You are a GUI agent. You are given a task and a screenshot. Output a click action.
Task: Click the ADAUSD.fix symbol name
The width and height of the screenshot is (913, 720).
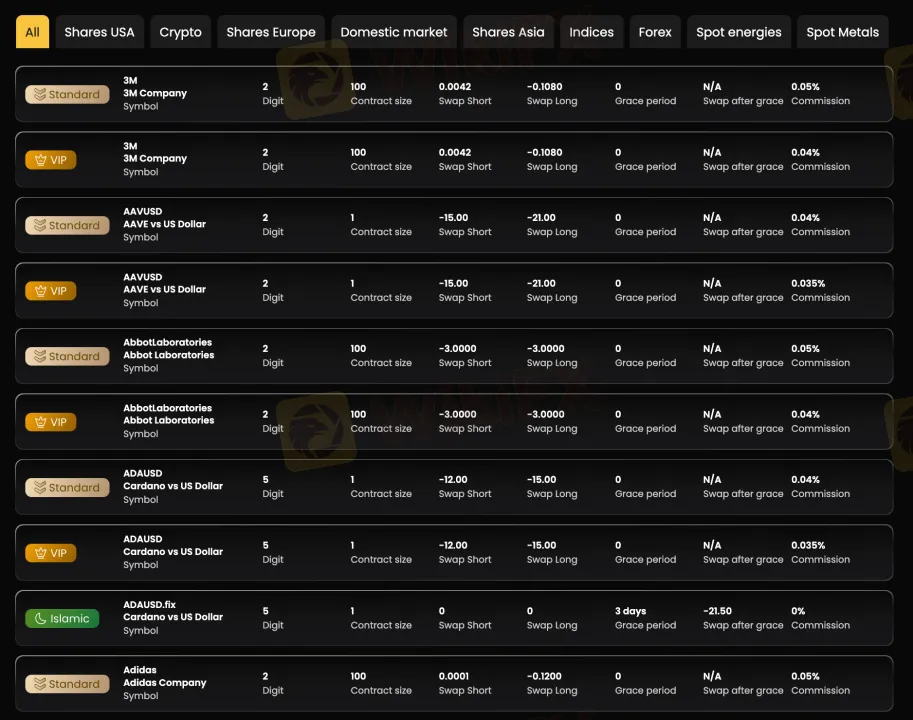tap(150, 605)
